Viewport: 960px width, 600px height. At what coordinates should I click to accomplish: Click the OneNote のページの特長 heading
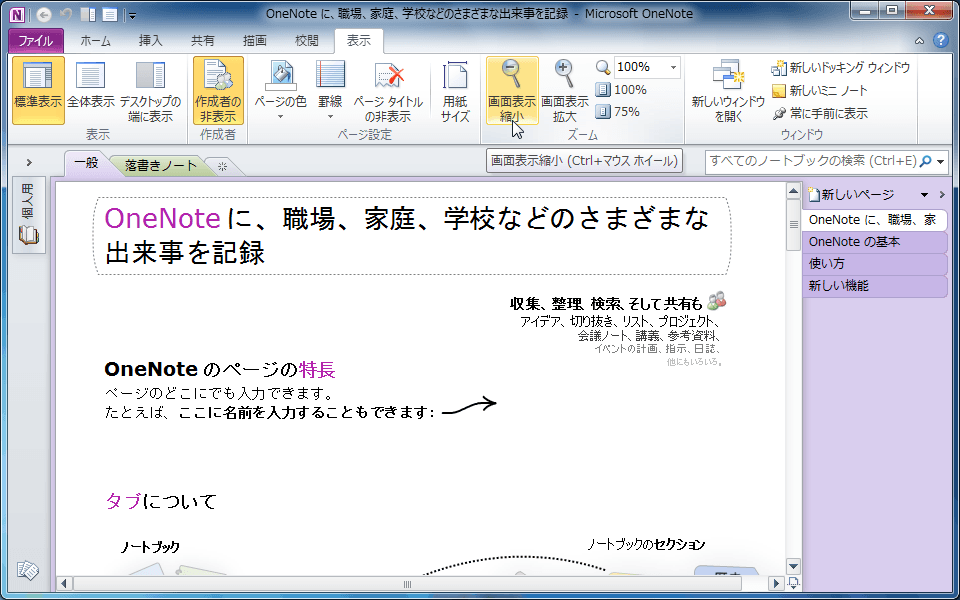coord(220,370)
